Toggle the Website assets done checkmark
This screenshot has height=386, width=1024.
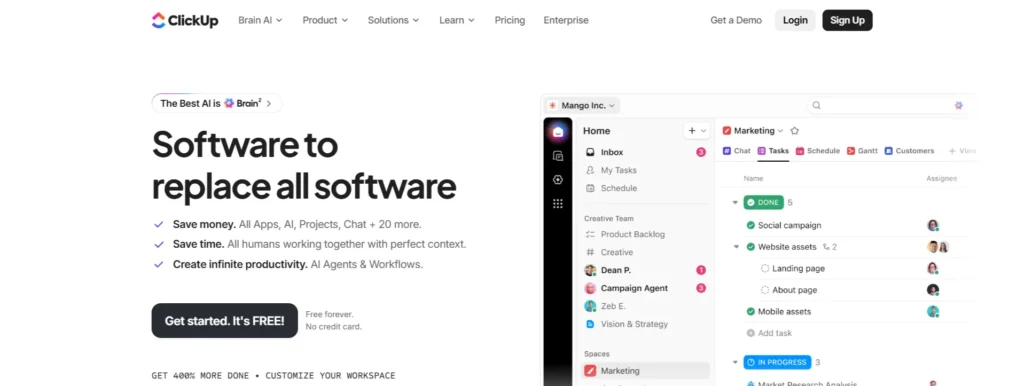coord(750,247)
